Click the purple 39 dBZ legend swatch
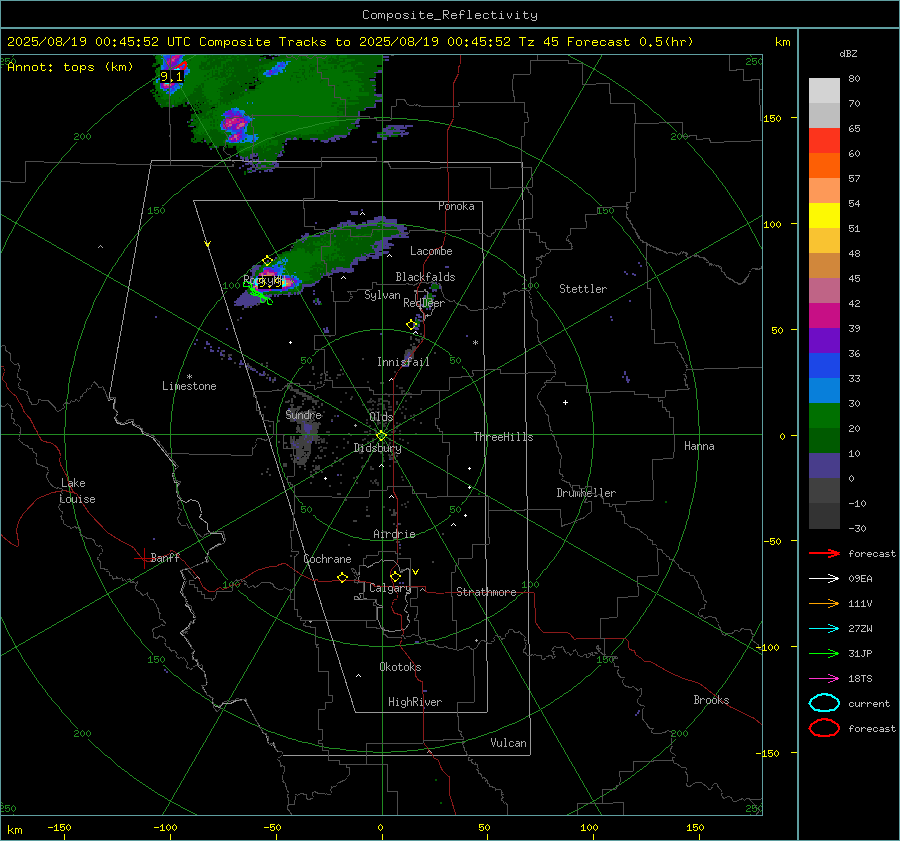 click(824, 340)
